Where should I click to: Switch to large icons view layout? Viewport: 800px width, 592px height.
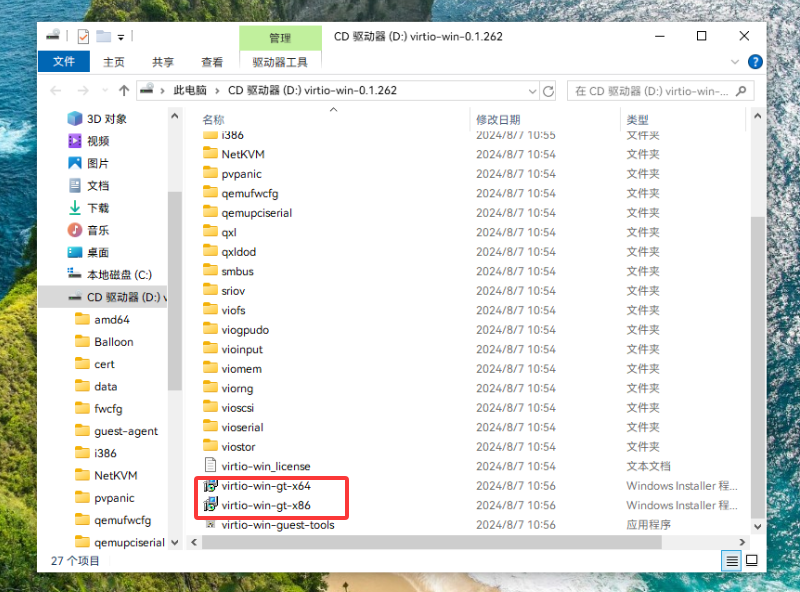752,560
